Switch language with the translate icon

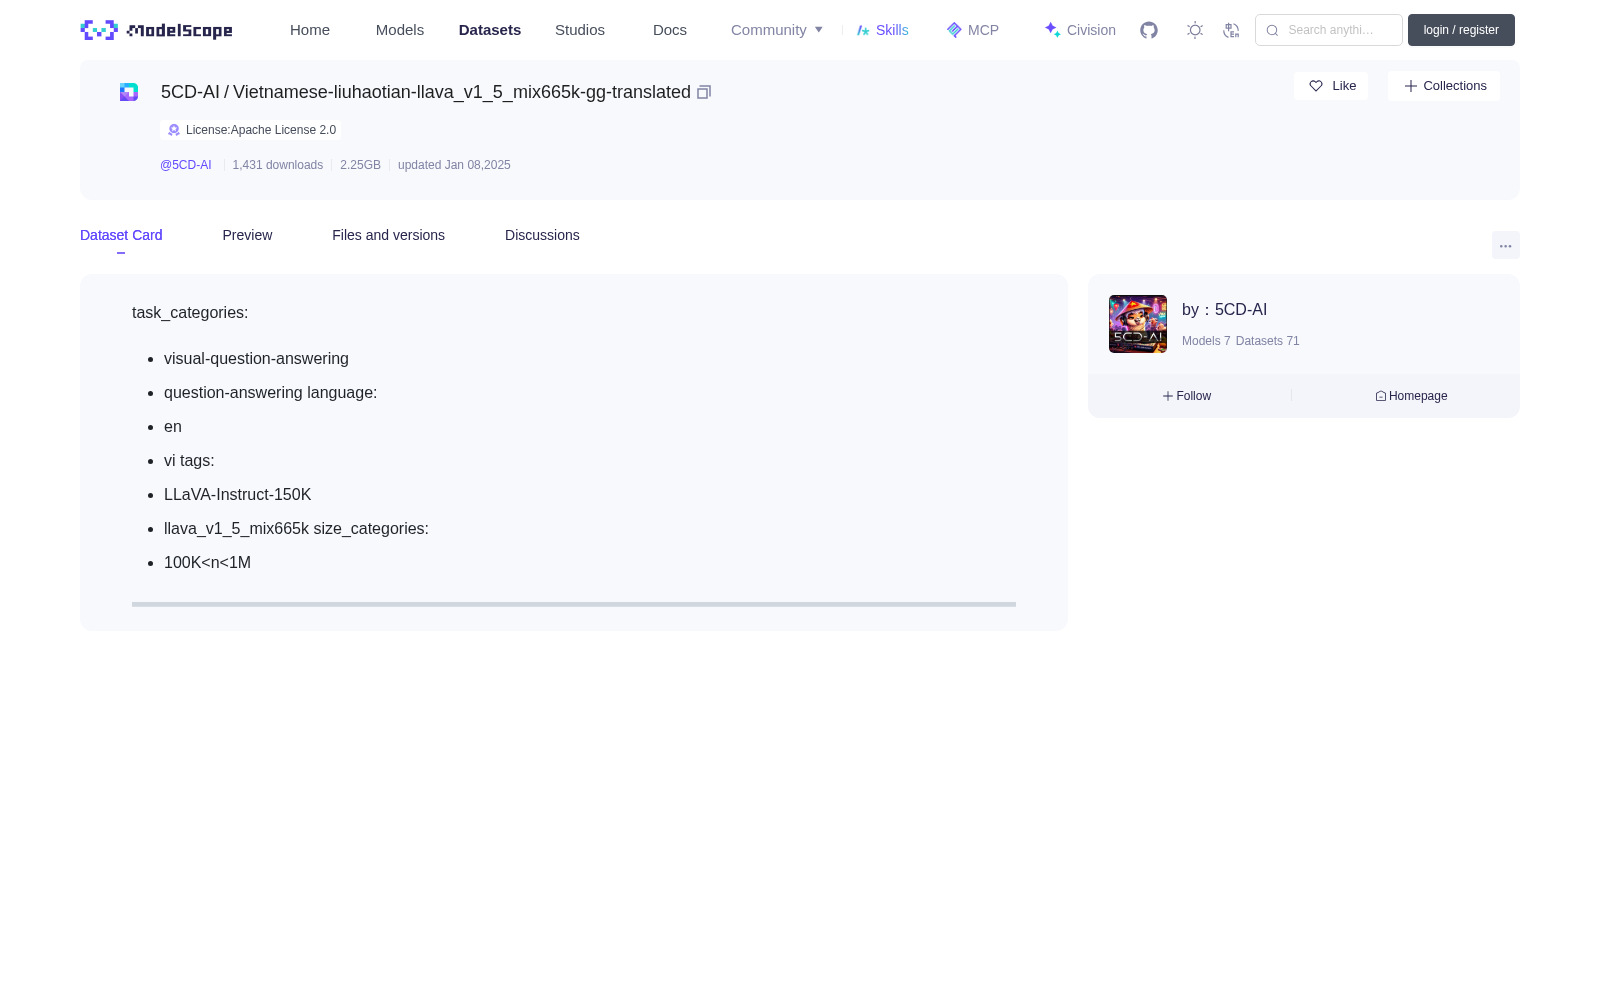[1232, 30]
